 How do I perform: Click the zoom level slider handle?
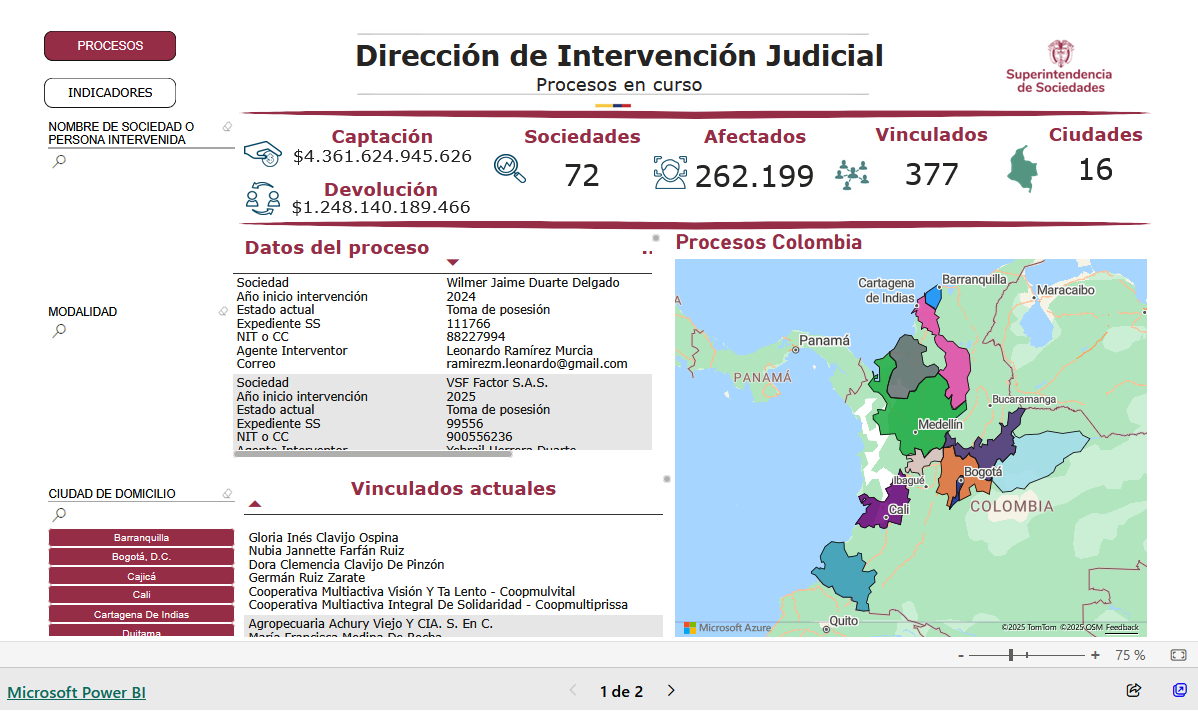click(x=1012, y=655)
